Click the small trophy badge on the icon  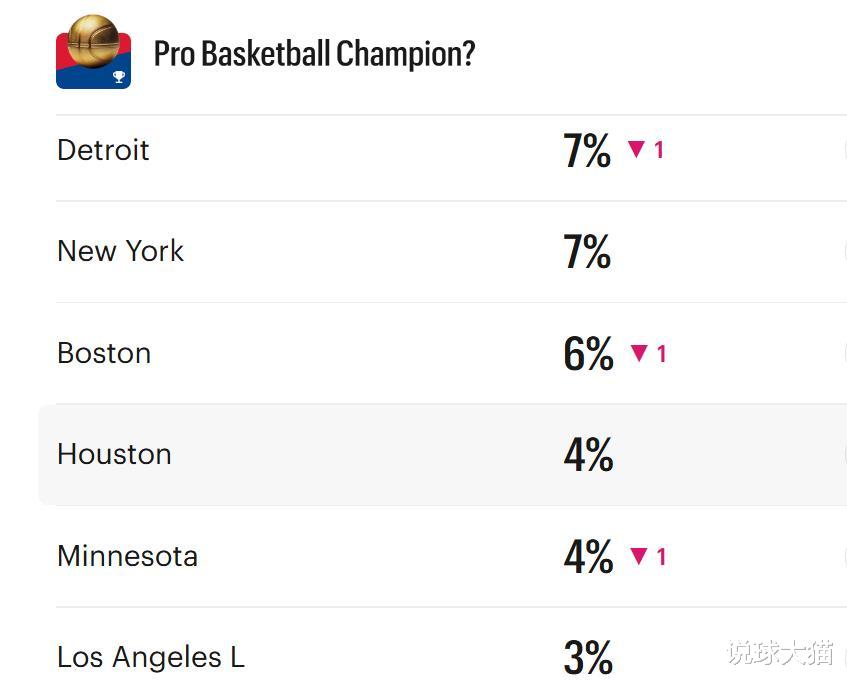pyautogui.click(x=119, y=77)
